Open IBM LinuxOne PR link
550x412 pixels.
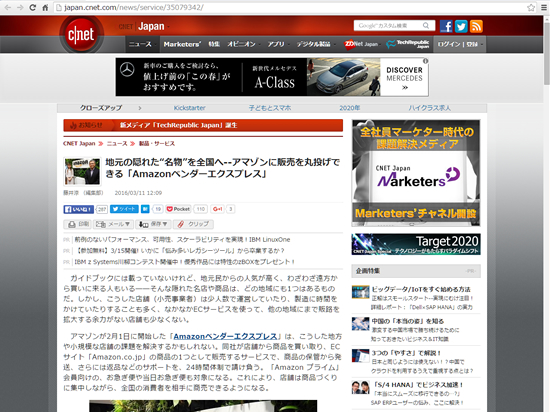tap(182, 240)
